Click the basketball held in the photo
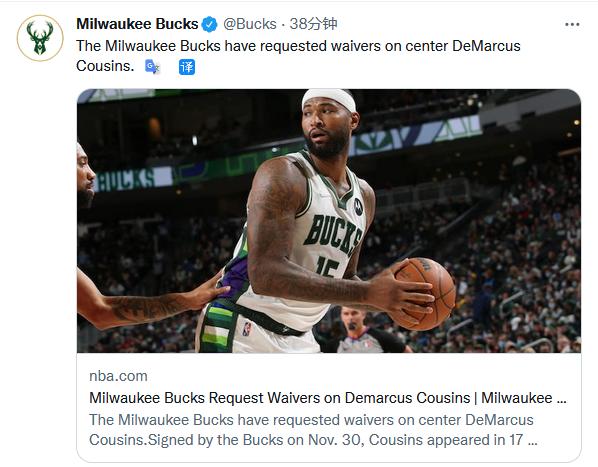The width and height of the screenshot is (598, 467). (x=424, y=294)
